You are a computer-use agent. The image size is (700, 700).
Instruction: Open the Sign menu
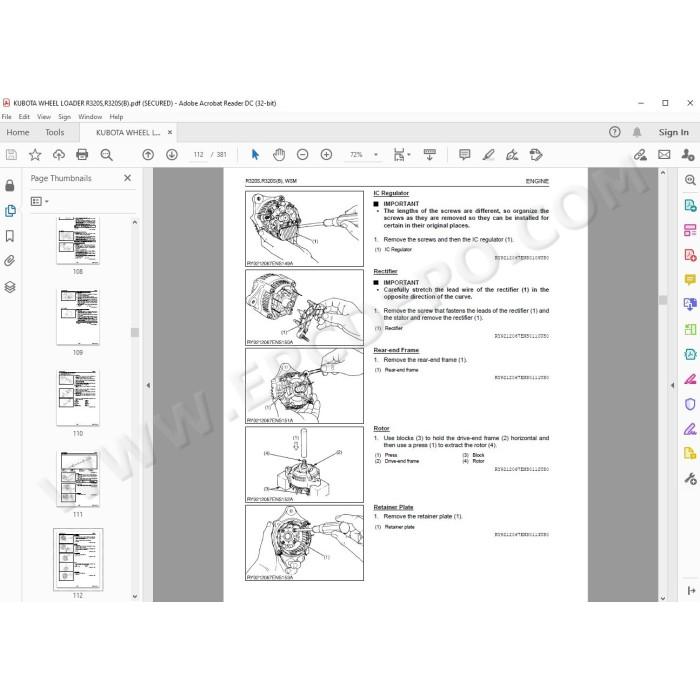click(x=64, y=117)
